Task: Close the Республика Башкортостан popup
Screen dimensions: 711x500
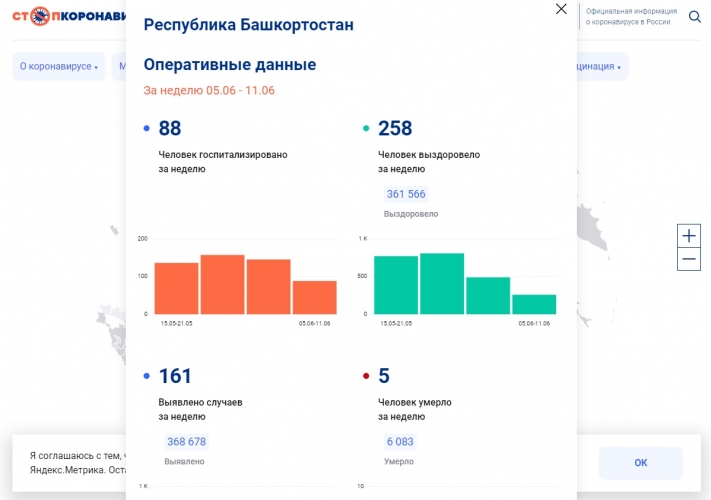Action: (561, 9)
